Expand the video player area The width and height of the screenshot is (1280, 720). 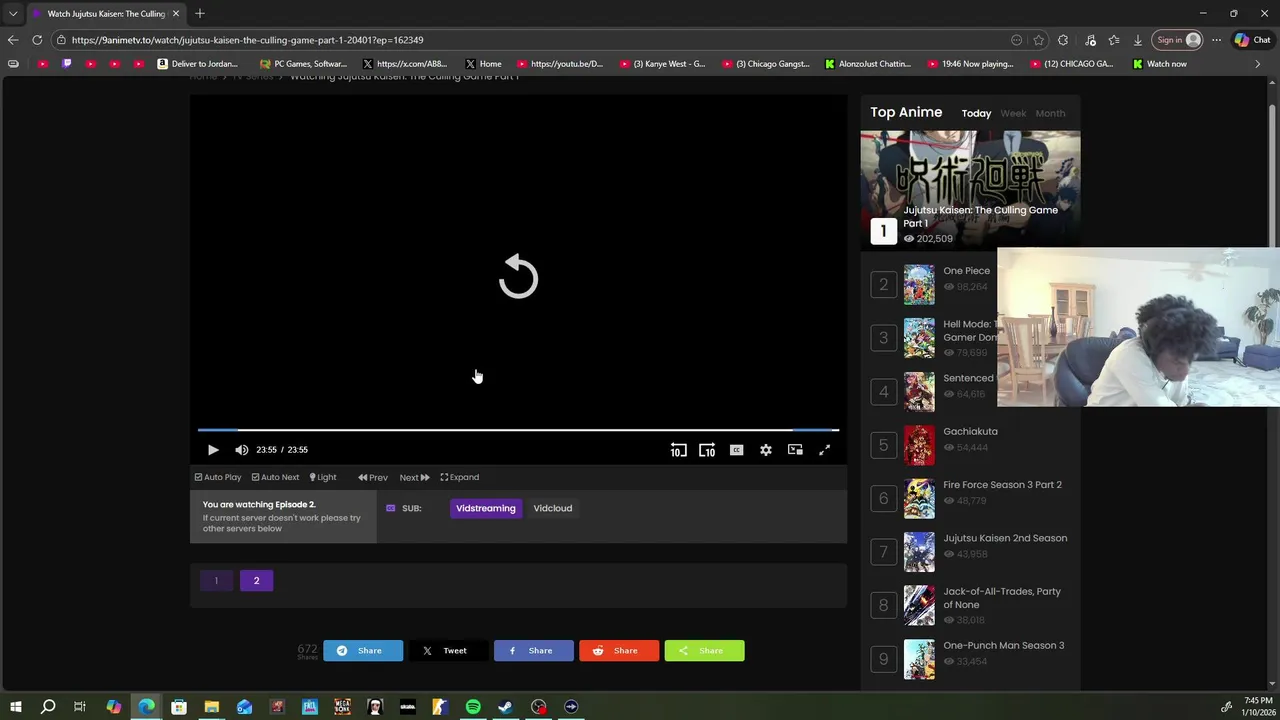(x=460, y=477)
